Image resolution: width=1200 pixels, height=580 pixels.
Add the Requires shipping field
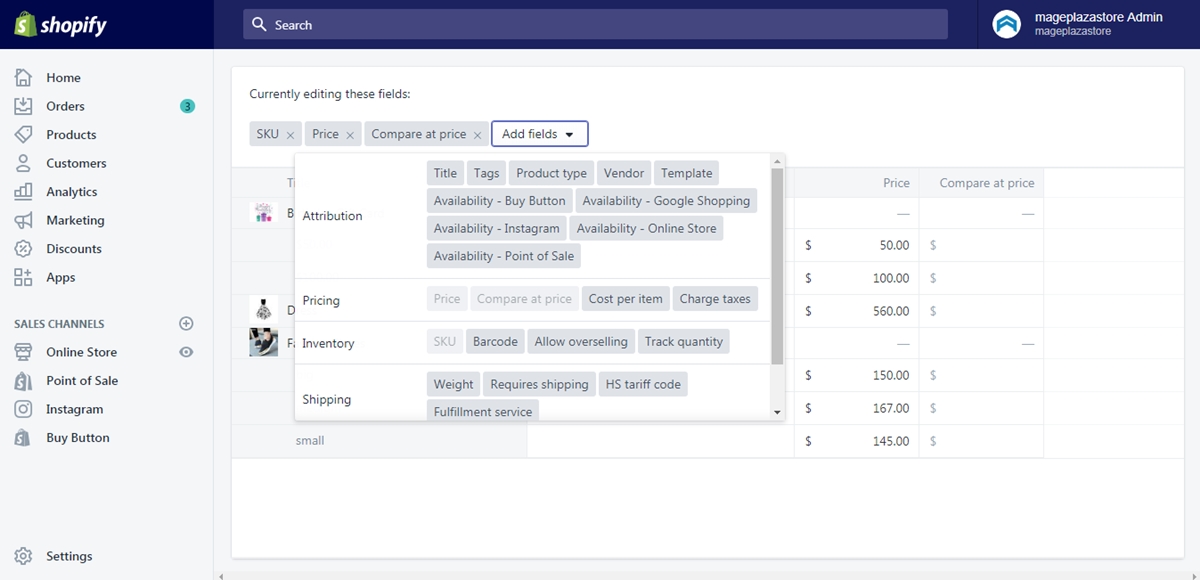pyautogui.click(x=539, y=384)
